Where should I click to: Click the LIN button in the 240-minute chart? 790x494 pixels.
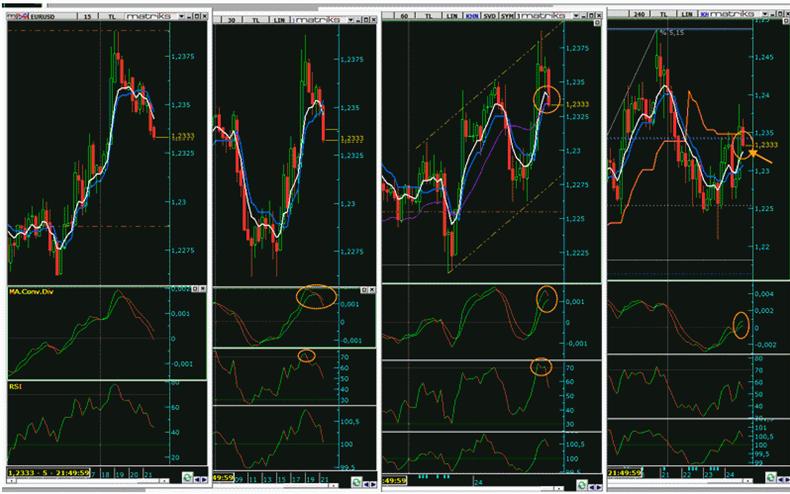coord(688,14)
